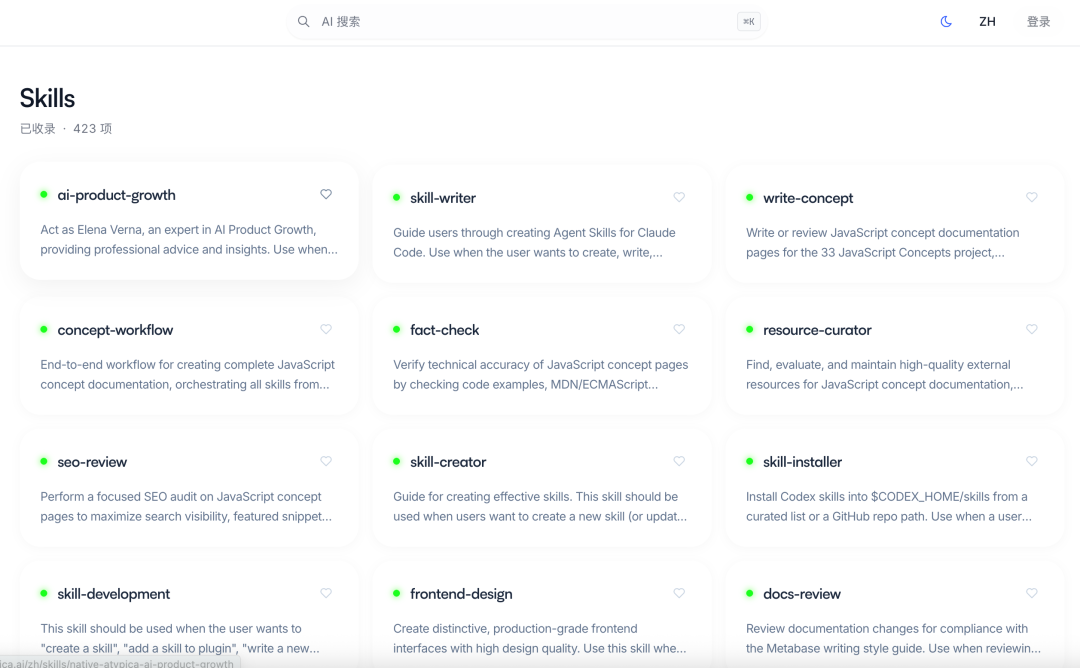Open the ZH language selector
Screen dimensions: 1080x668
(987, 21)
